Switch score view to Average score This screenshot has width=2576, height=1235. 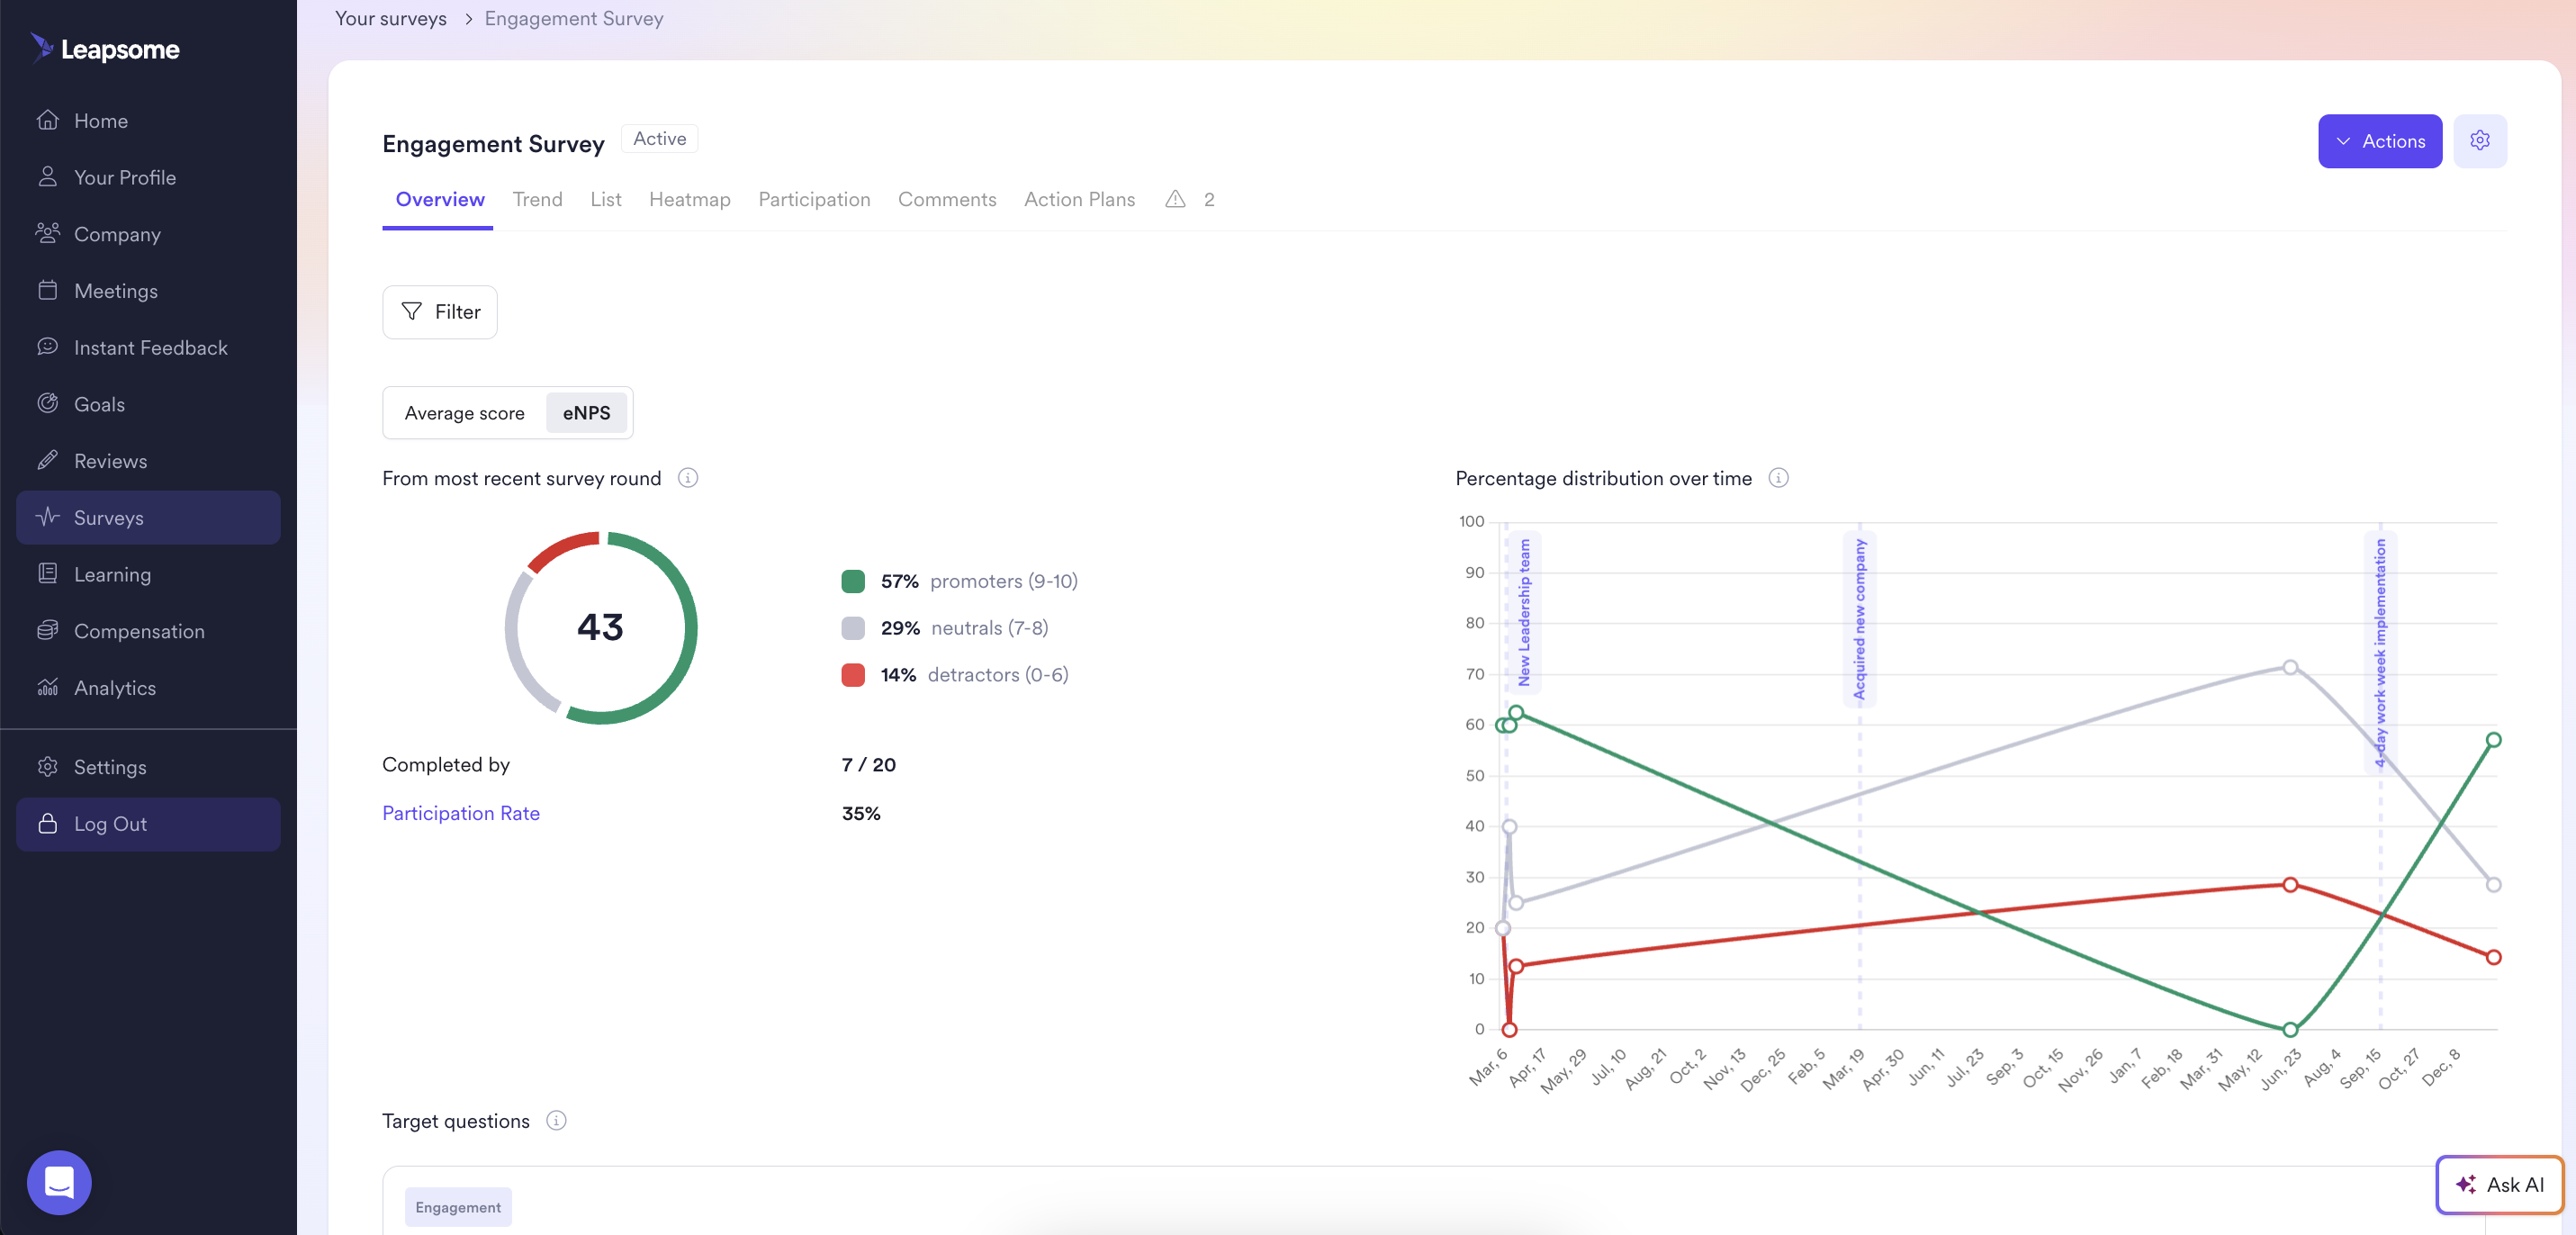click(x=464, y=413)
